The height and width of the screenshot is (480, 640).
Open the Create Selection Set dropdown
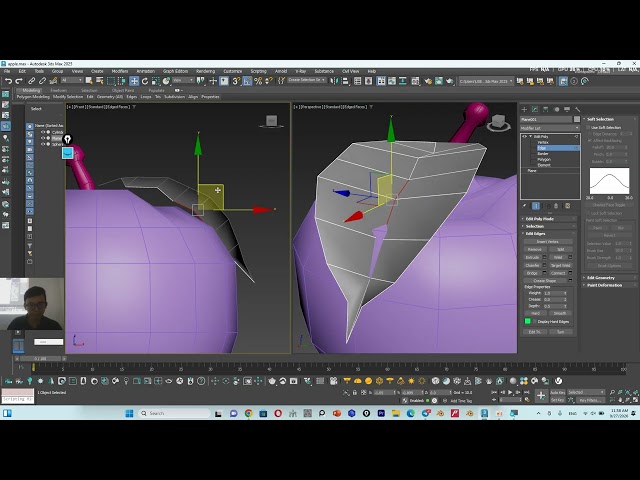click(307, 80)
